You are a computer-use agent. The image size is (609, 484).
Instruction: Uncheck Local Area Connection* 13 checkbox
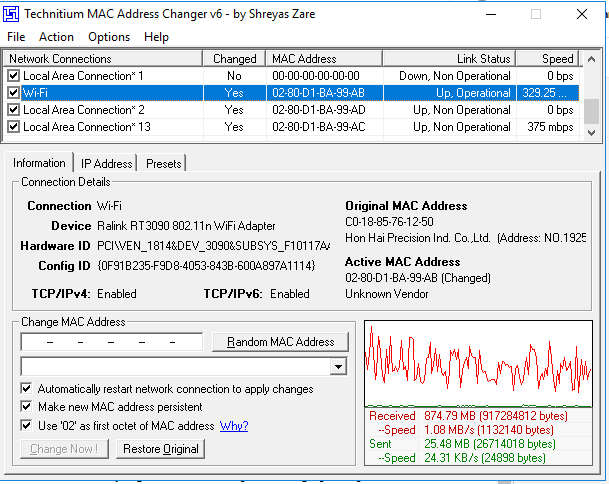pyautogui.click(x=14, y=127)
